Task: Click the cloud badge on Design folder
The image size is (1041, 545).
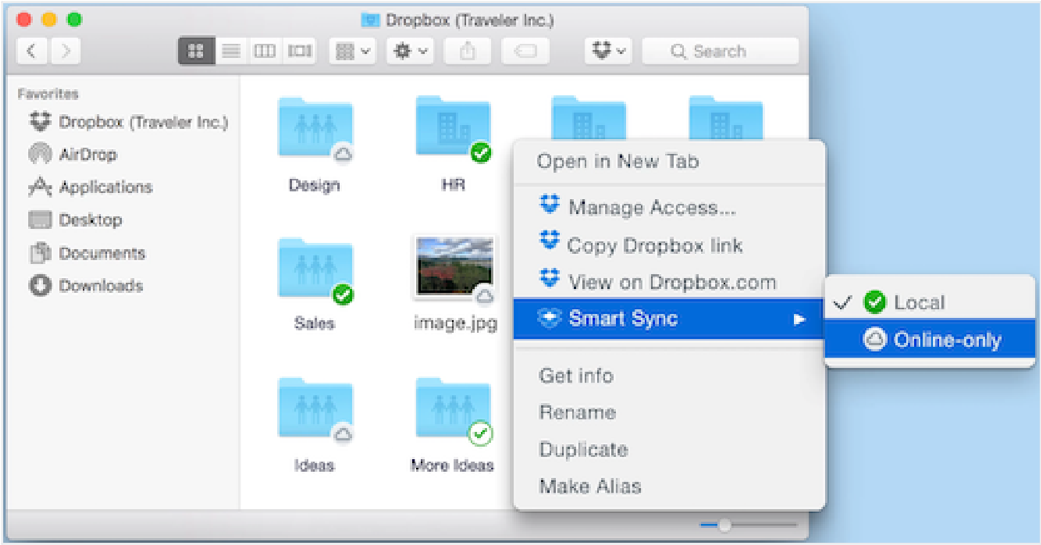Action: coord(343,154)
